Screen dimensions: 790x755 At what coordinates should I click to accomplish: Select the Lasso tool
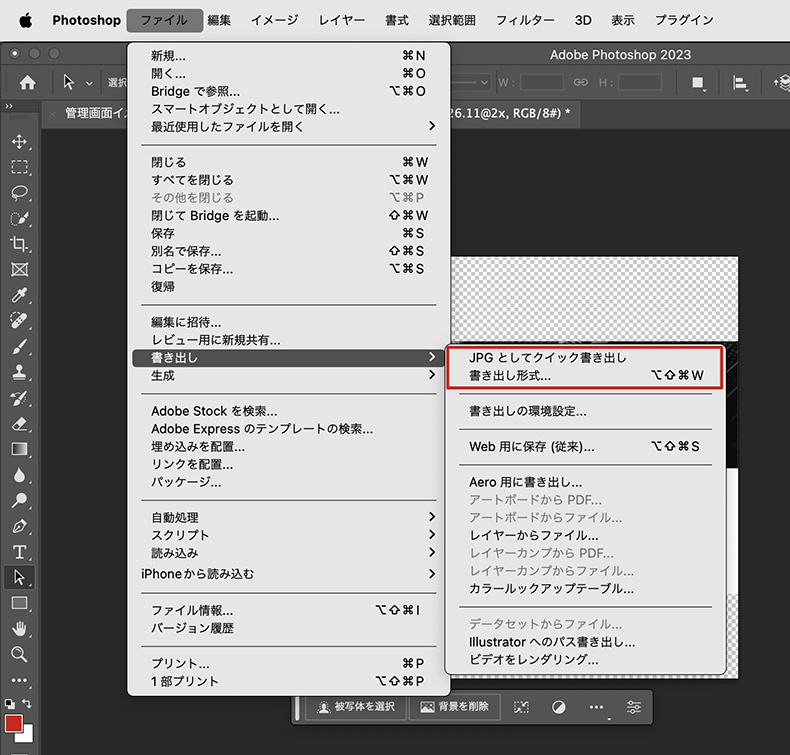tap(19, 193)
